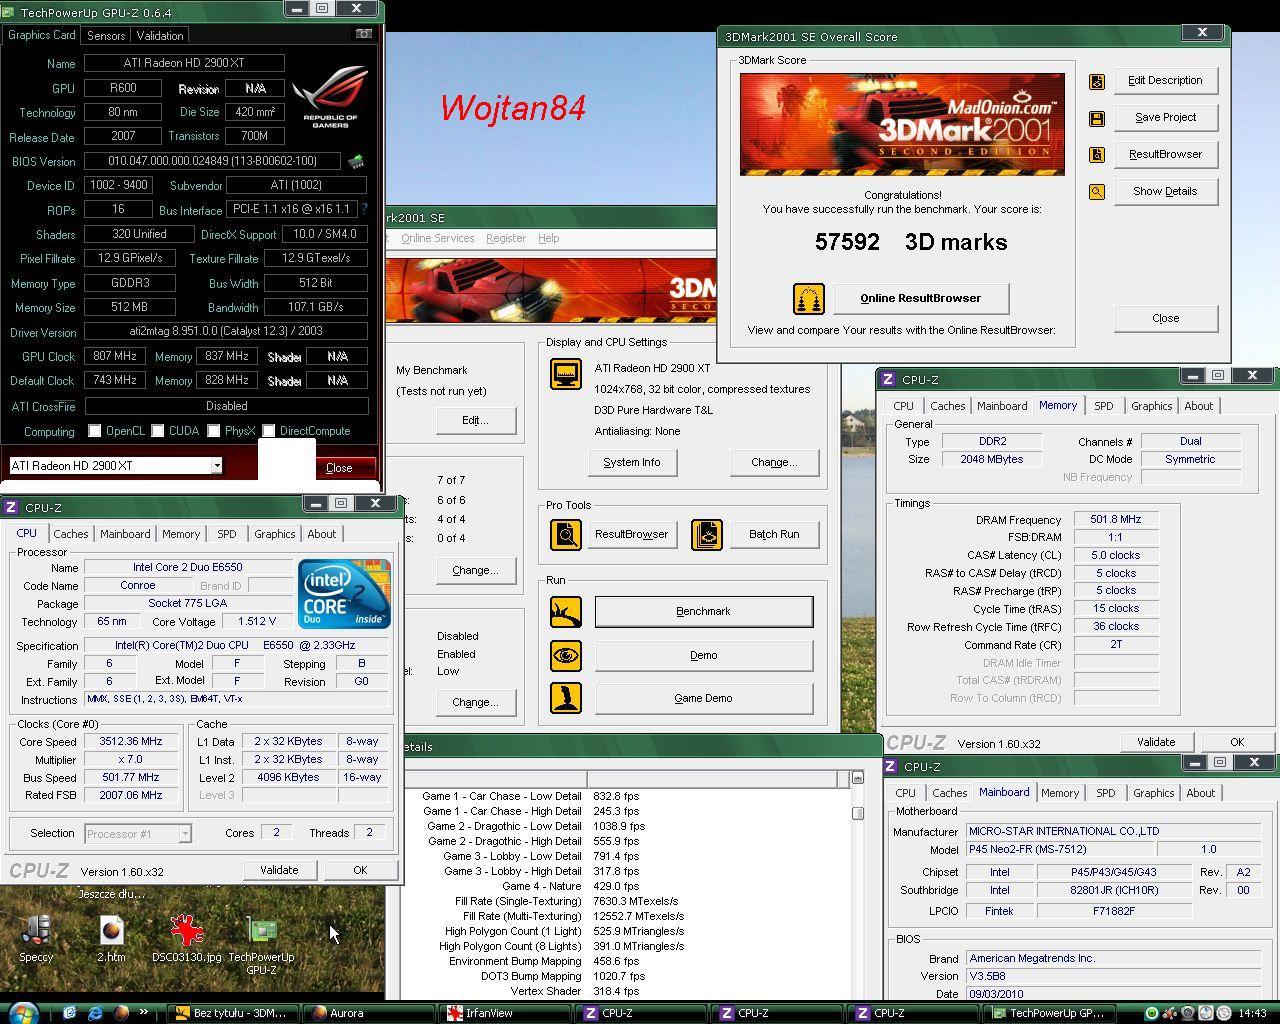Open DSC03130.jpg desktop image

point(186,939)
